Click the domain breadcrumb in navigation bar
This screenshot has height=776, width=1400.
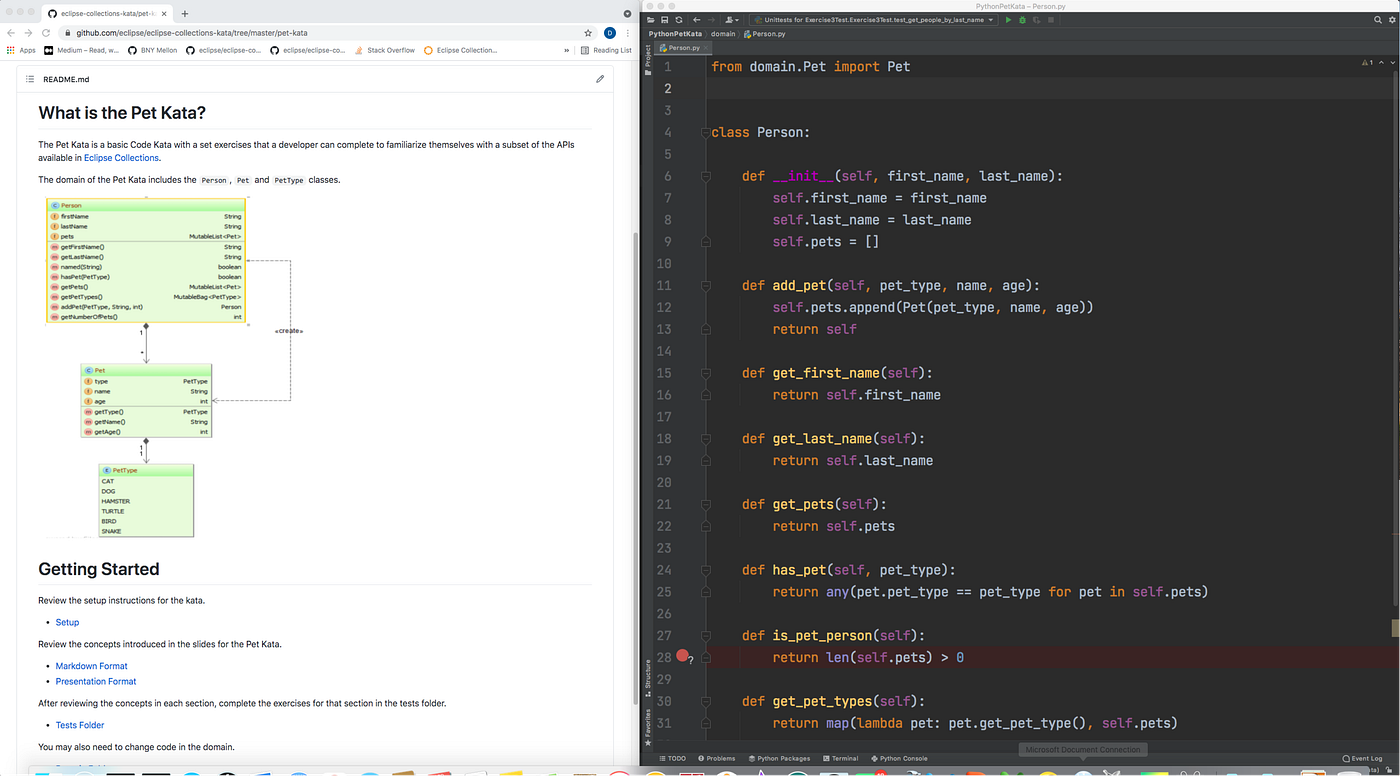[723, 34]
